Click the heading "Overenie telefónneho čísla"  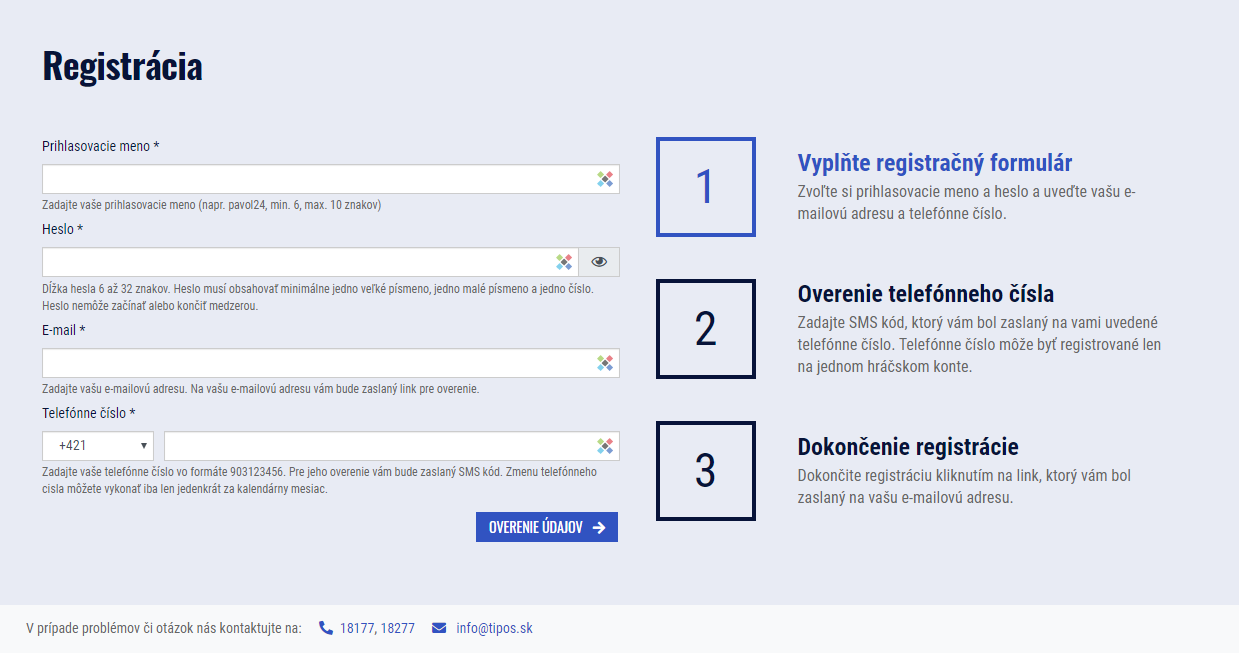pos(926,294)
